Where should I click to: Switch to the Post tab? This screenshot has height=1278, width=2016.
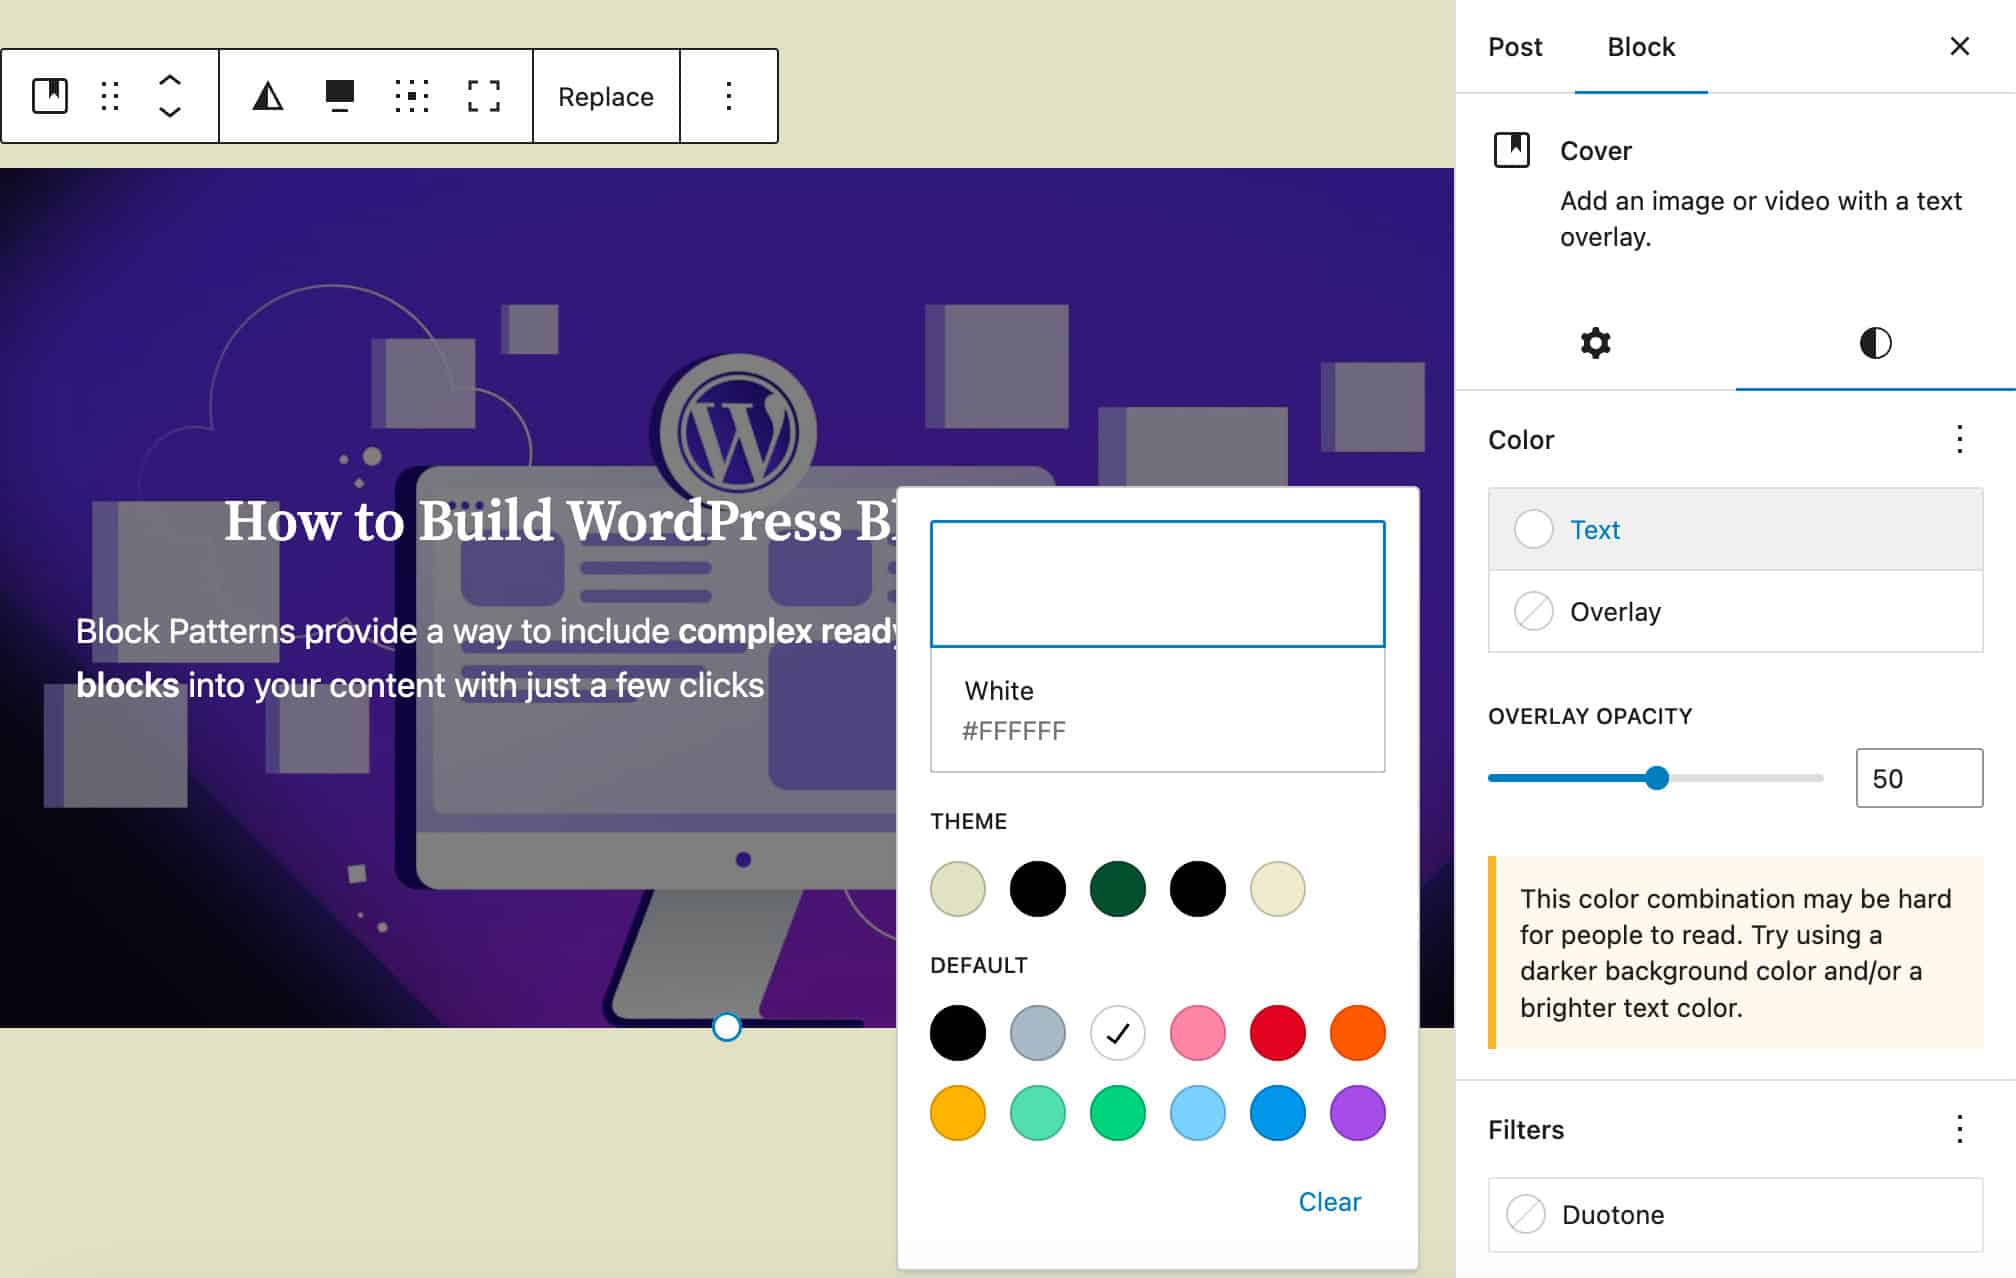click(1515, 46)
